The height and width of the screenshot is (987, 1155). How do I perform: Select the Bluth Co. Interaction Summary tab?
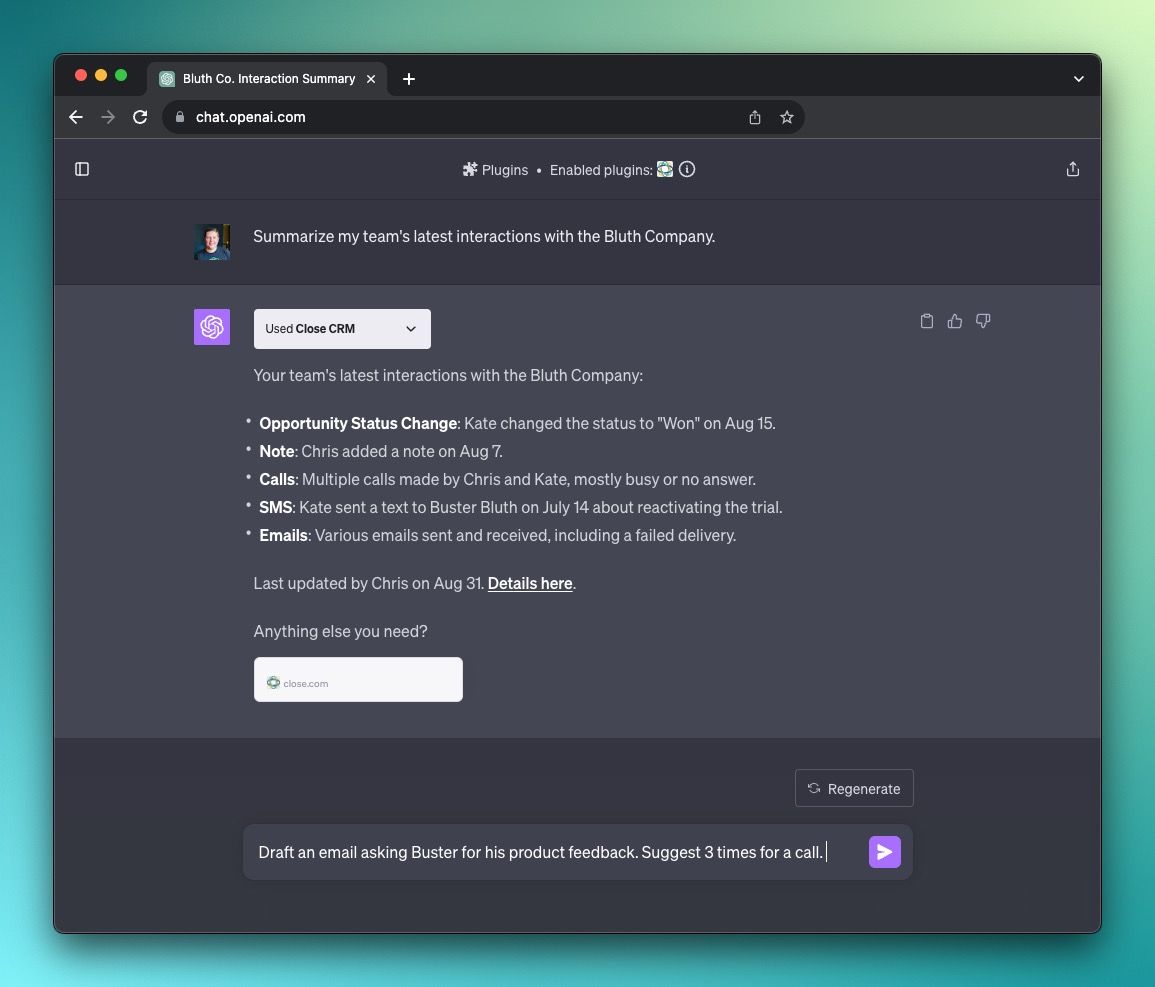tap(268, 79)
